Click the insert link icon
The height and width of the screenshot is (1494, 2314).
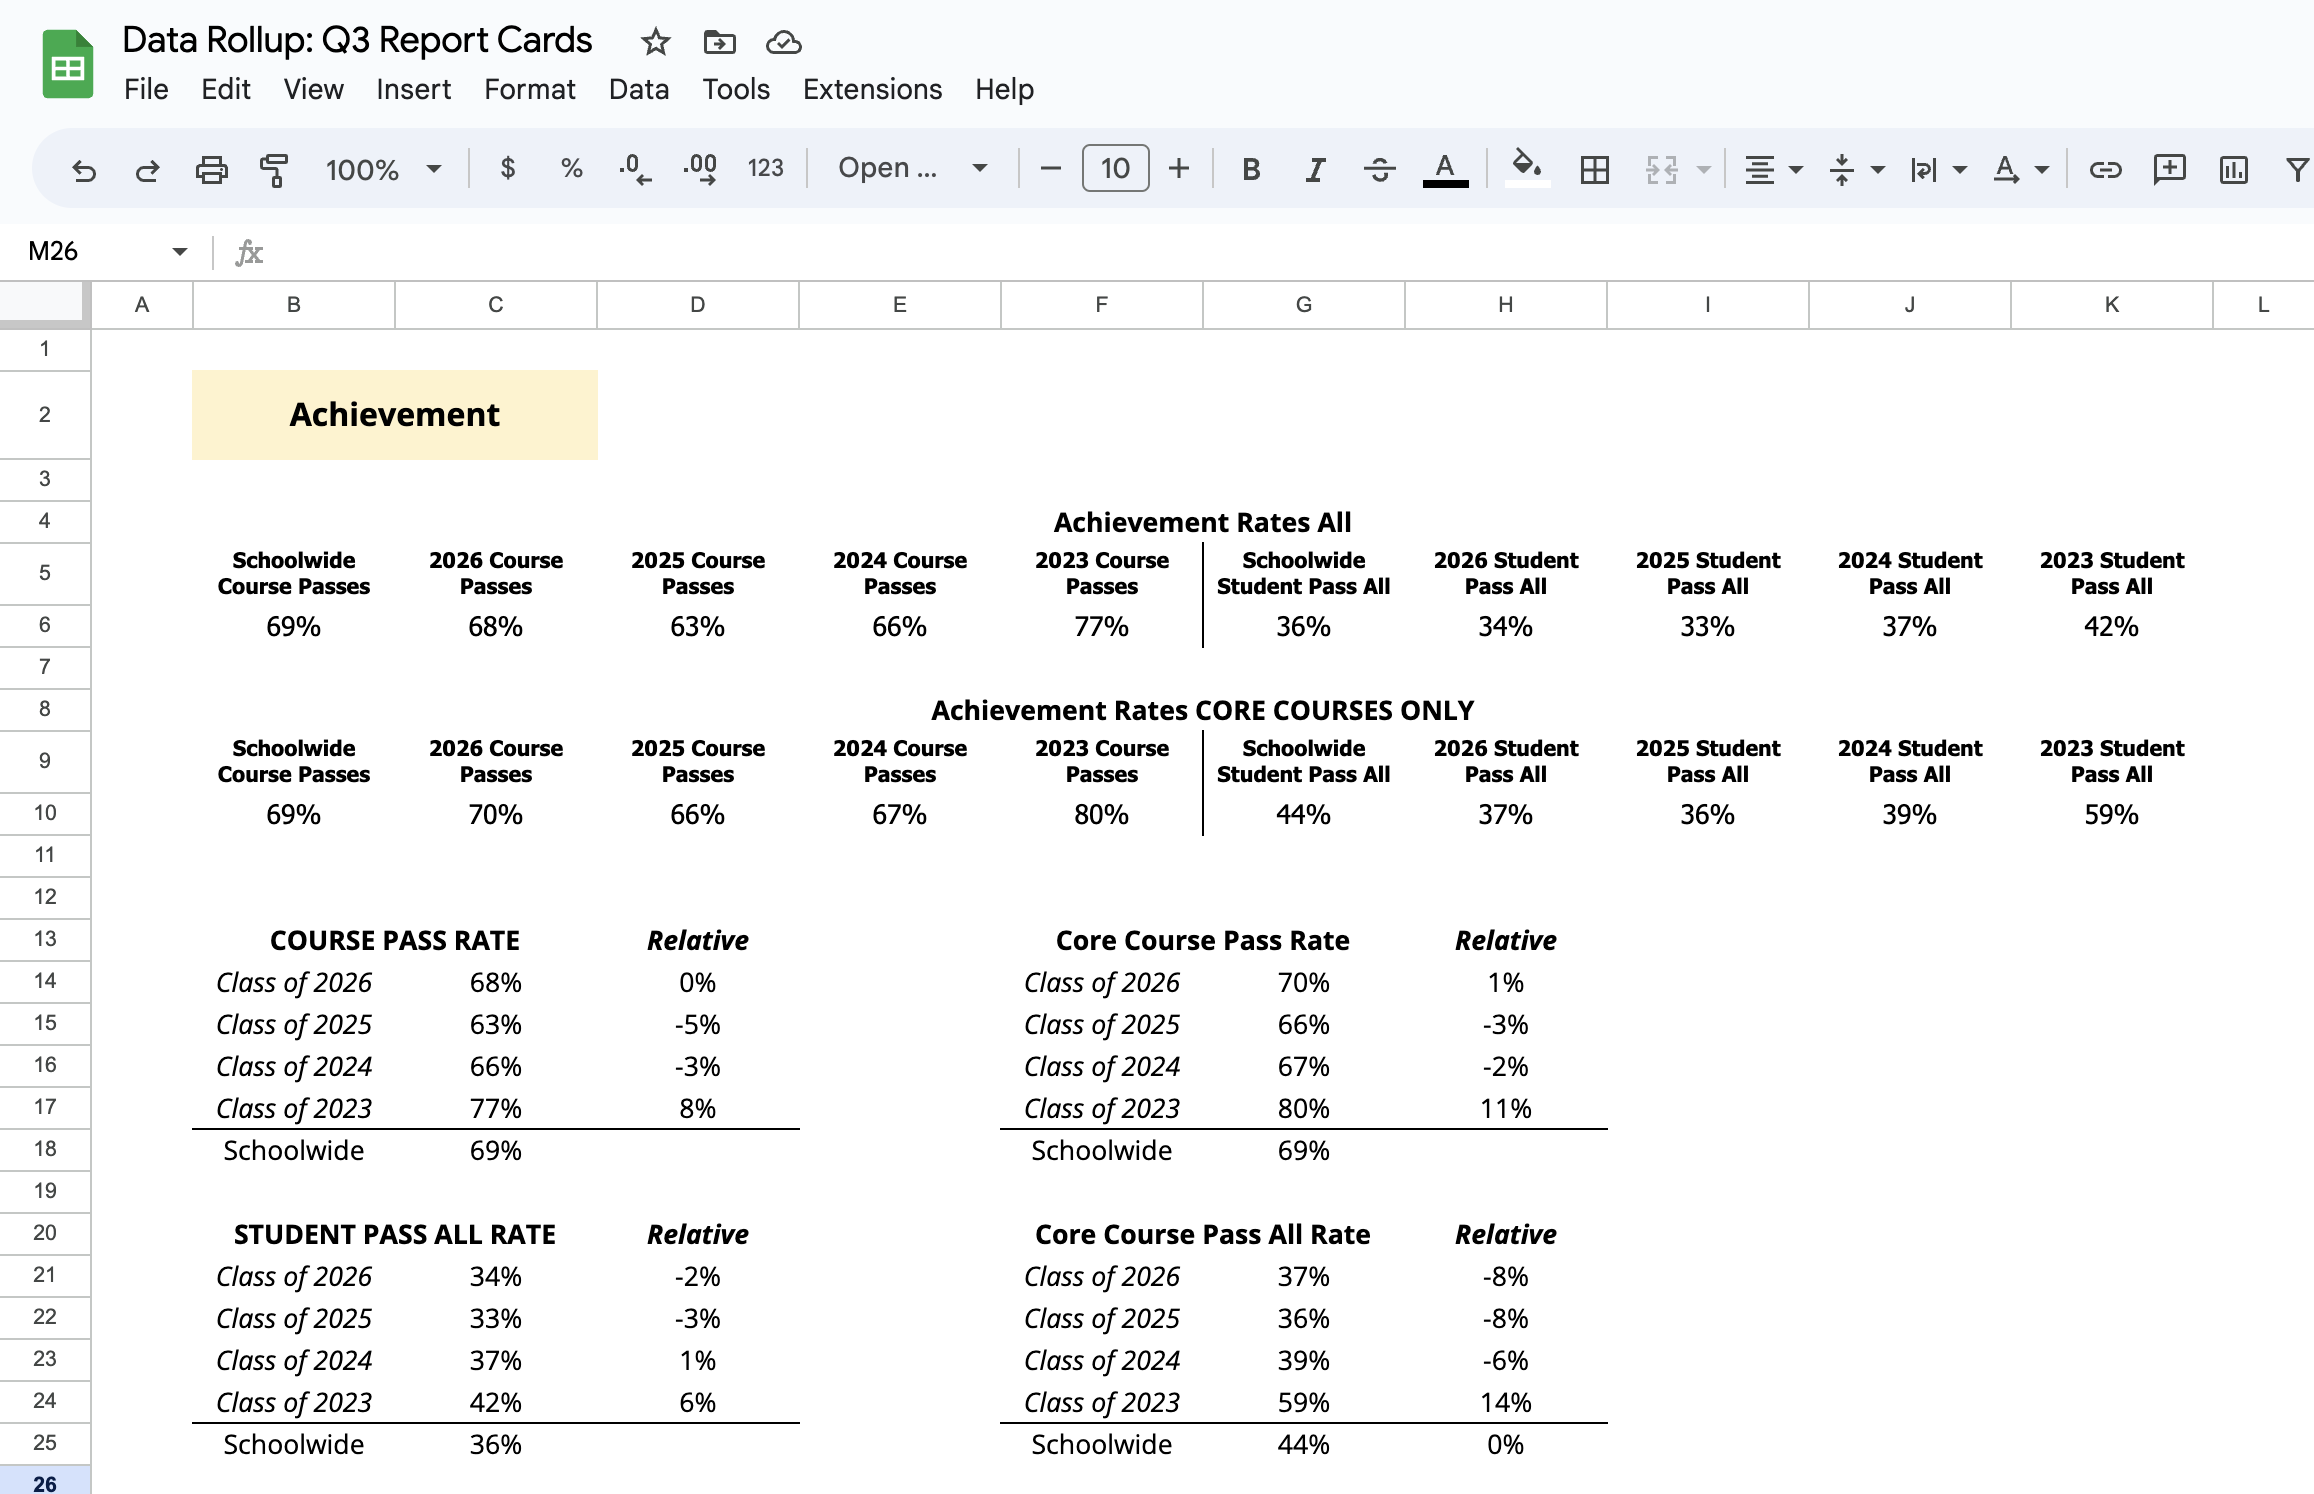(x=2105, y=170)
